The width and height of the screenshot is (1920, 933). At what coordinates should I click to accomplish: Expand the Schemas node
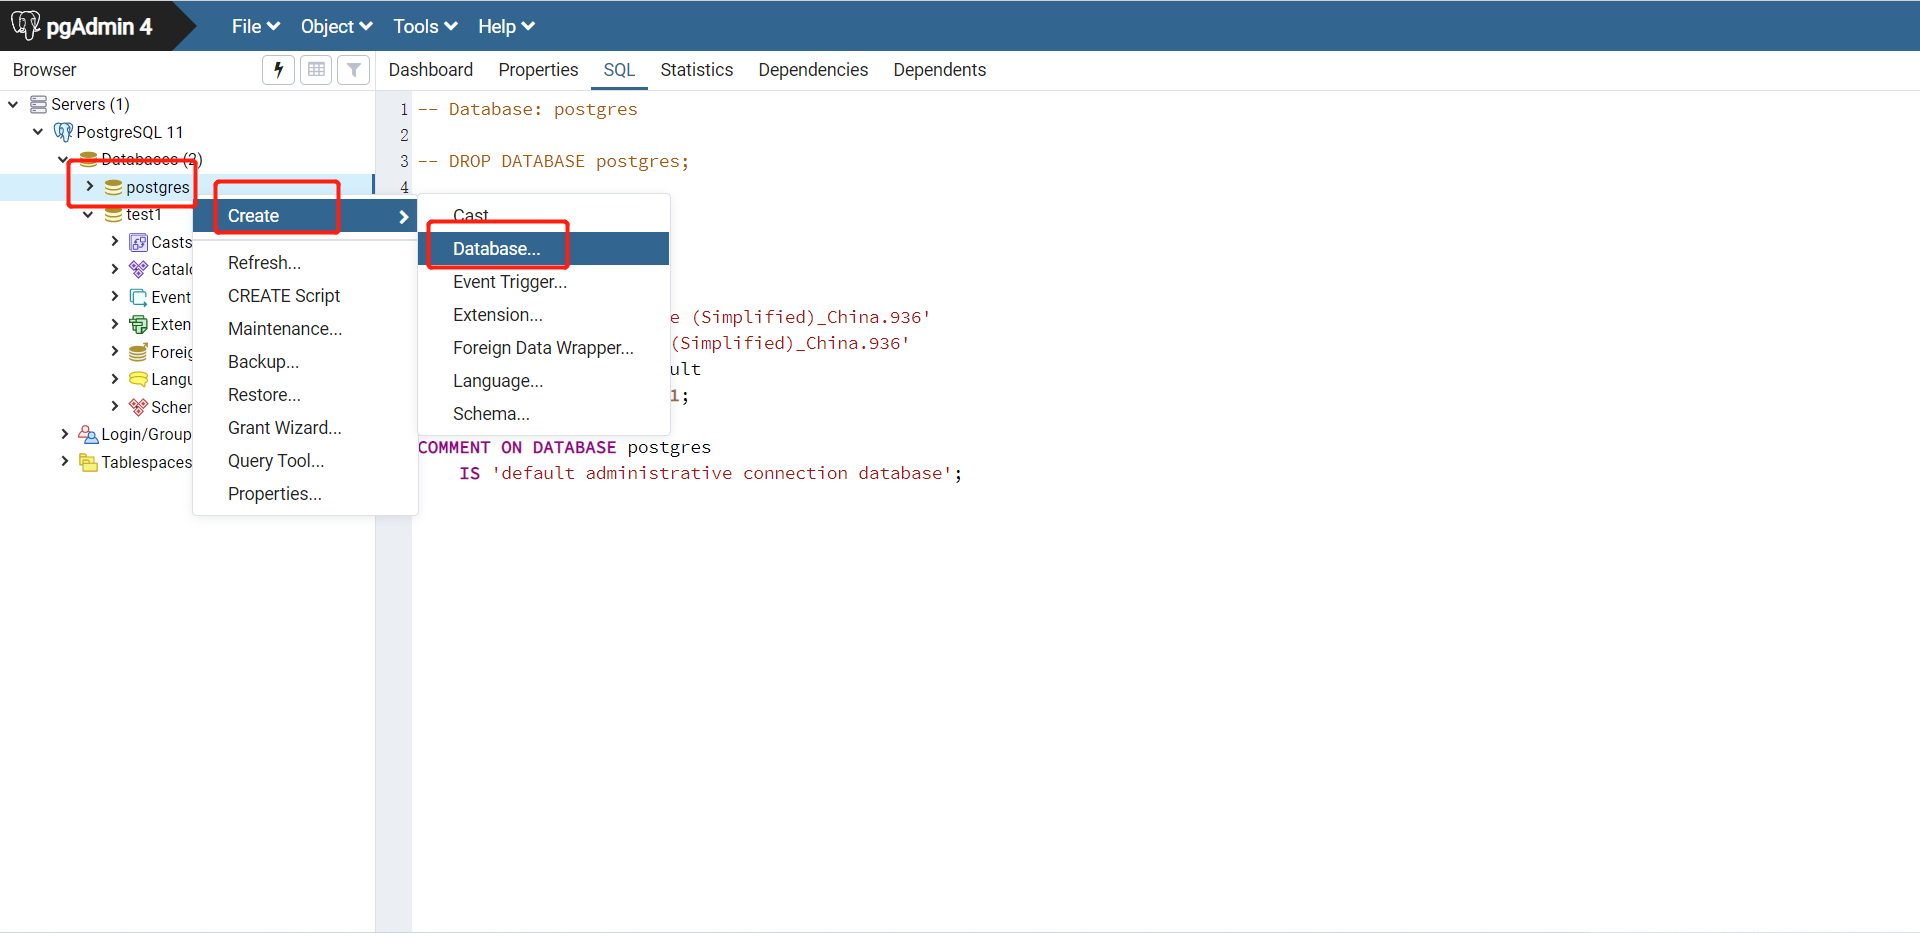pyautogui.click(x=115, y=407)
